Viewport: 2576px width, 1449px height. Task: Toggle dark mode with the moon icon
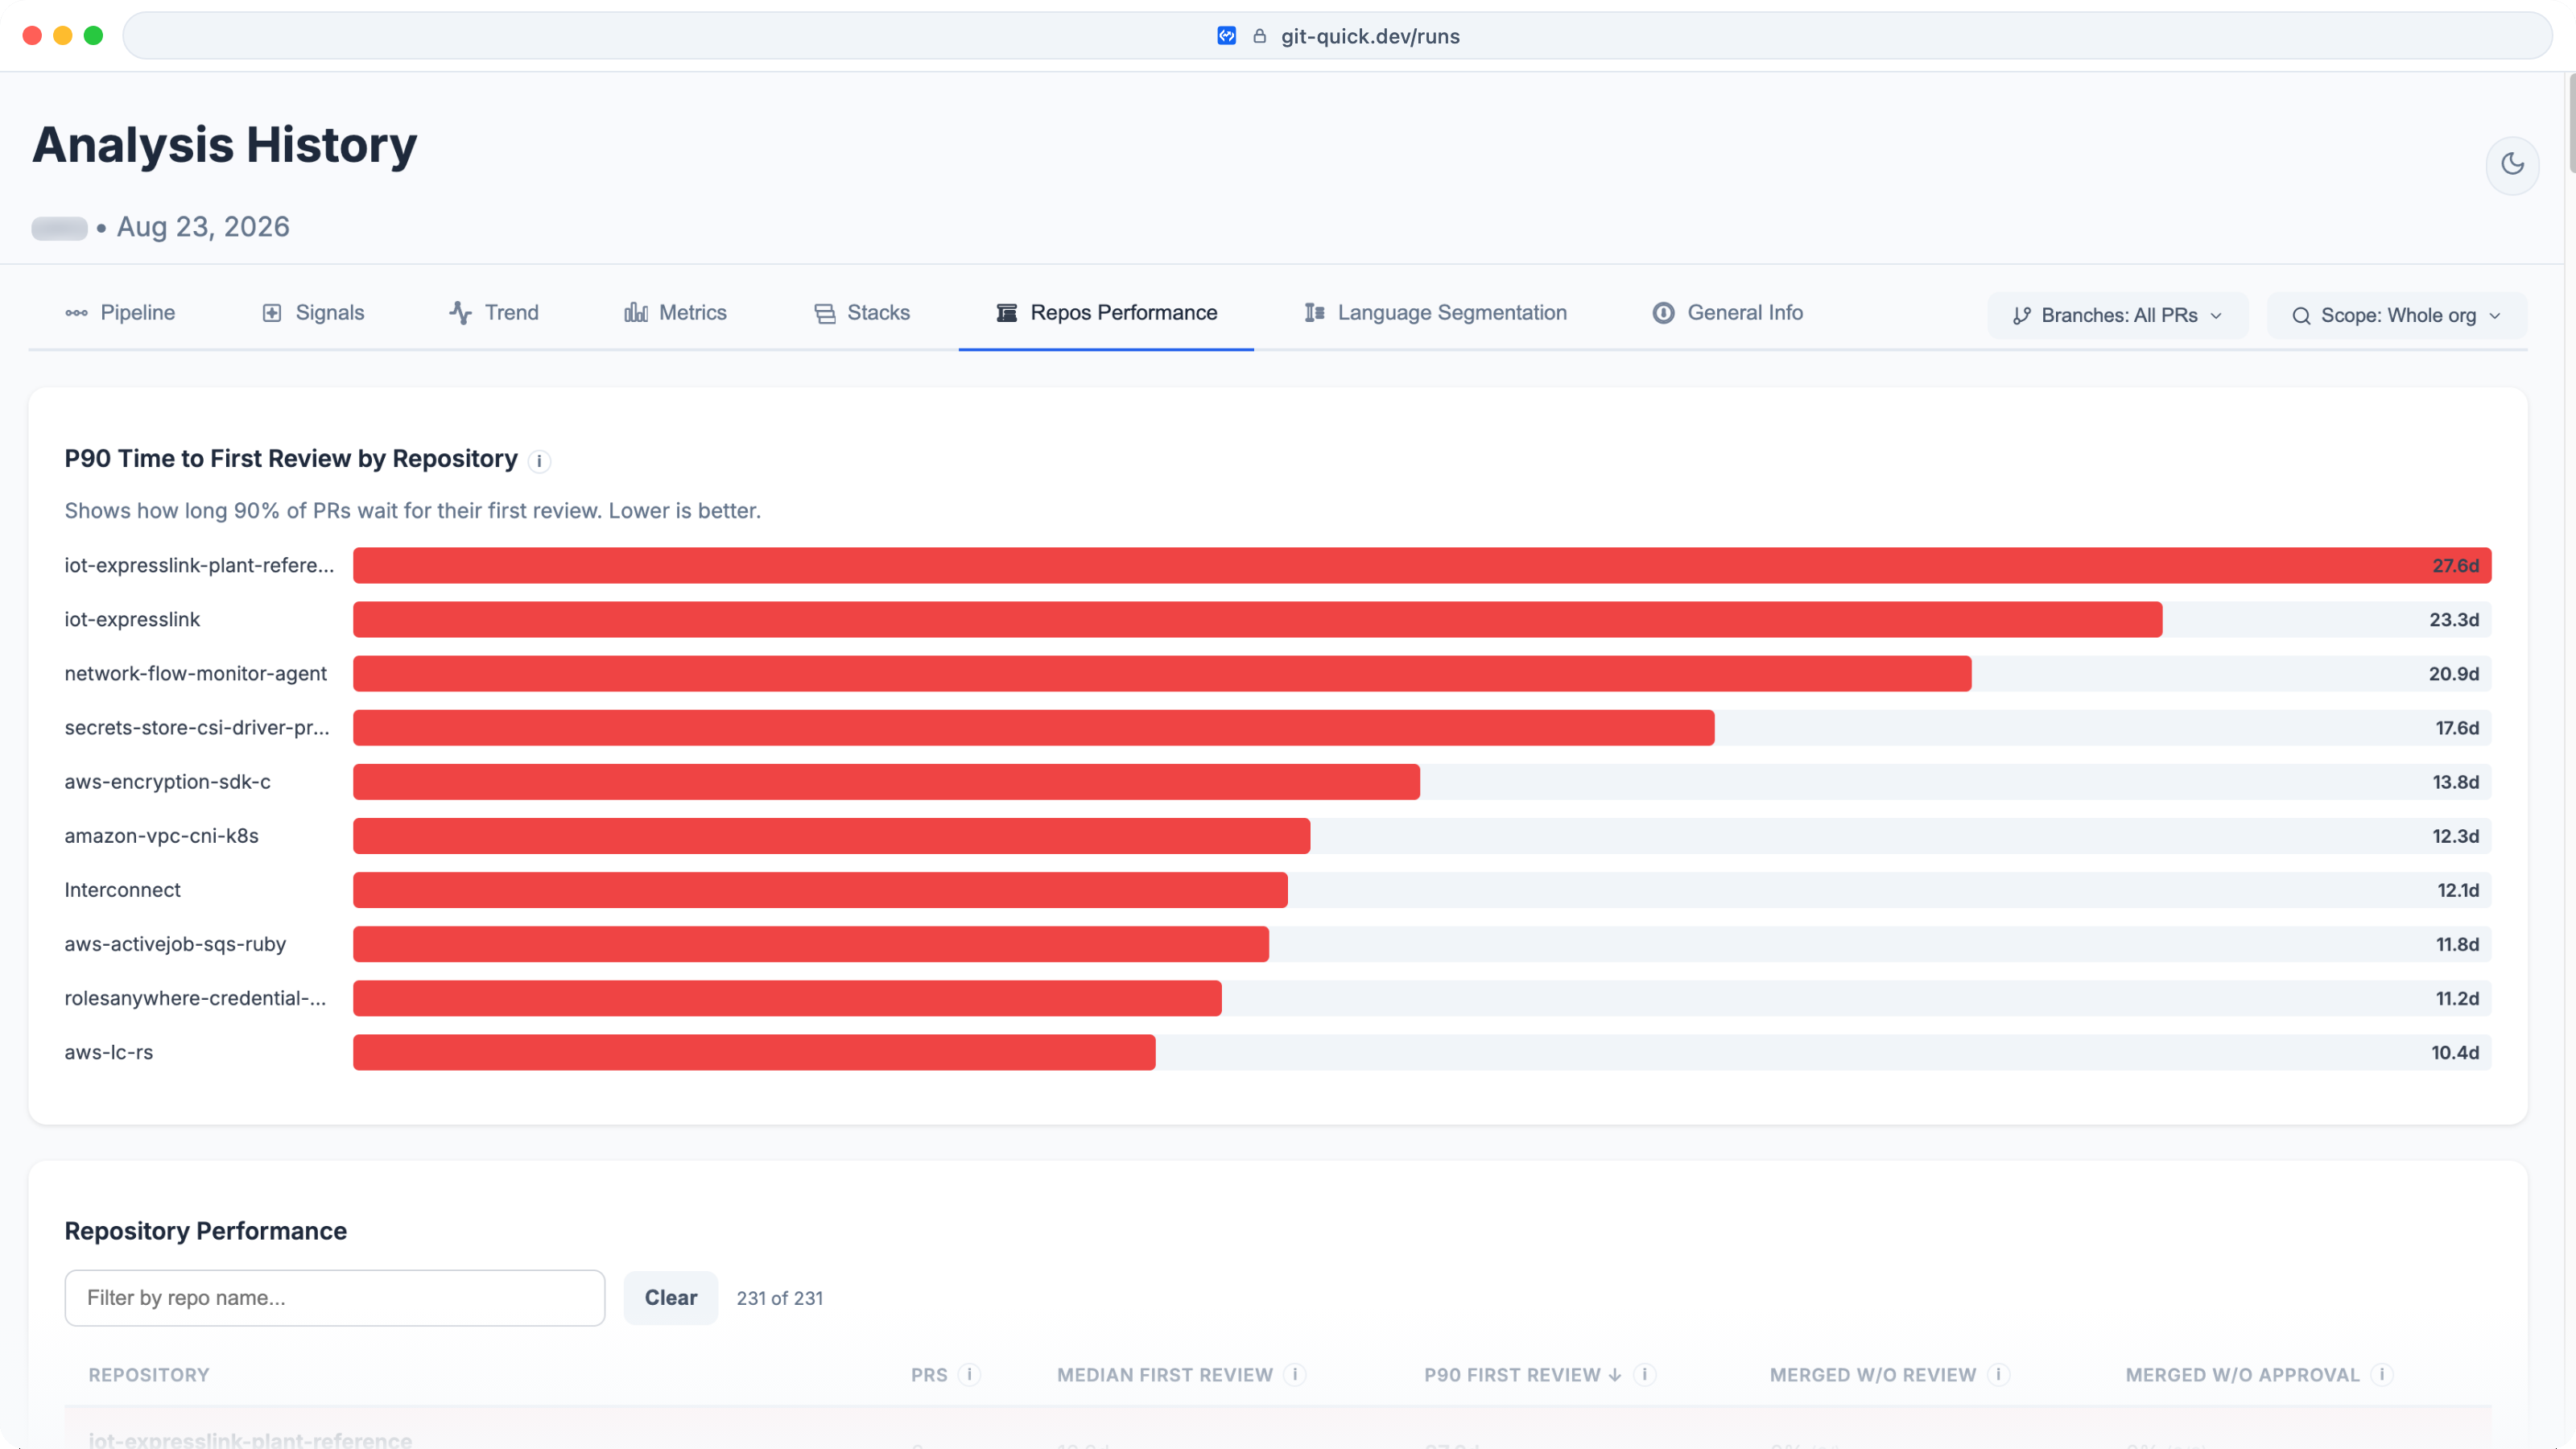tap(2512, 165)
